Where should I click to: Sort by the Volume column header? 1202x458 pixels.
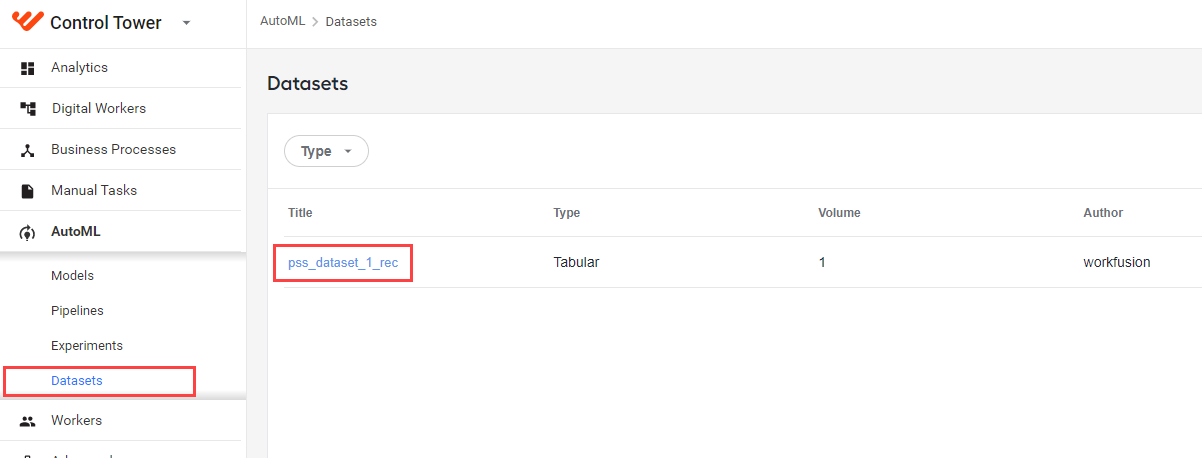tap(839, 213)
